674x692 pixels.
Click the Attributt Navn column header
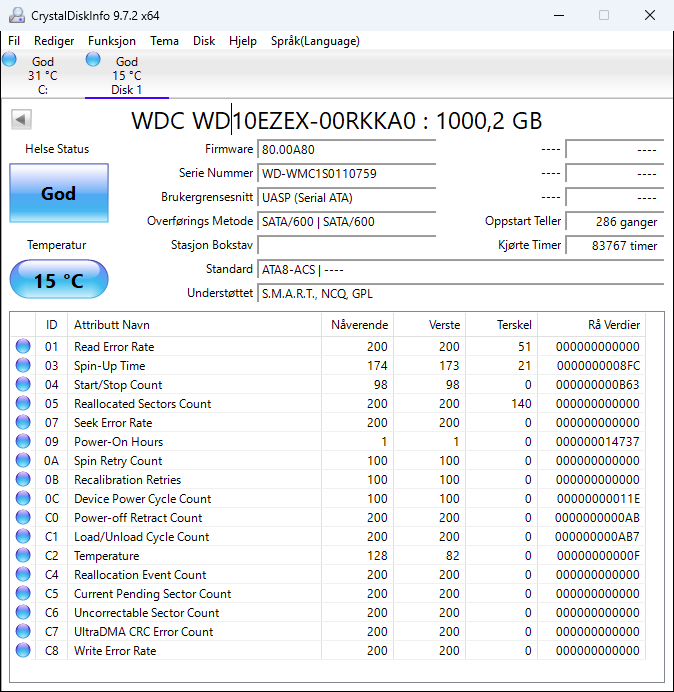pos(194,325)
